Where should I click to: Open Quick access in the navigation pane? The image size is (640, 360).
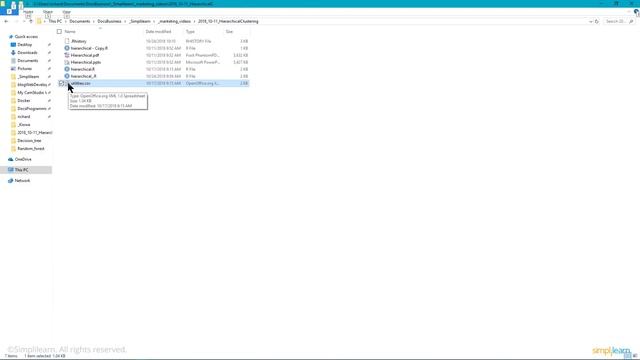pos(26,37)
